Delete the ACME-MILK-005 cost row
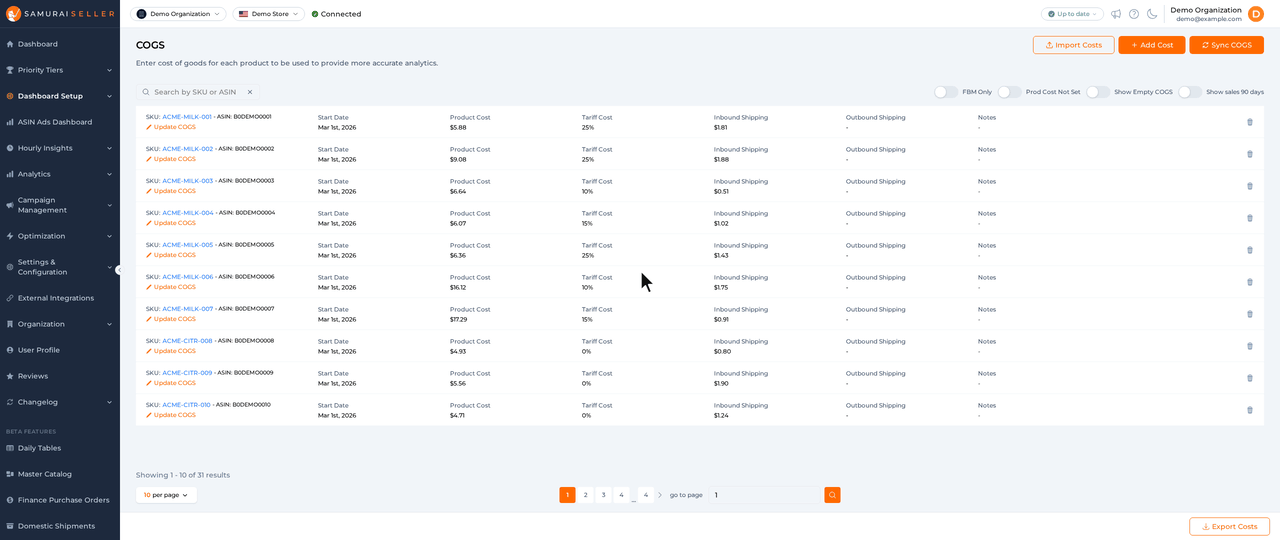This screenshot has height=540, width=1280. click(x=1249, y=250)
